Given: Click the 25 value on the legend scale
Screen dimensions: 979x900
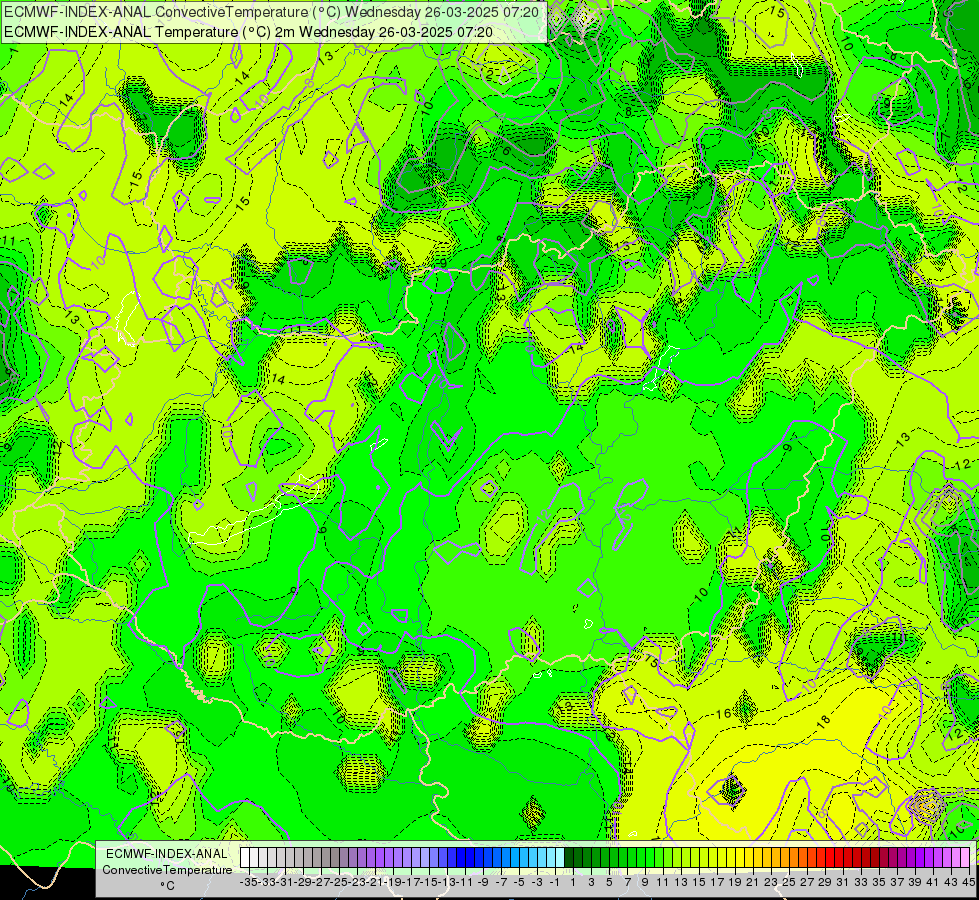Looking at the screenshot, I should point(789,883).
